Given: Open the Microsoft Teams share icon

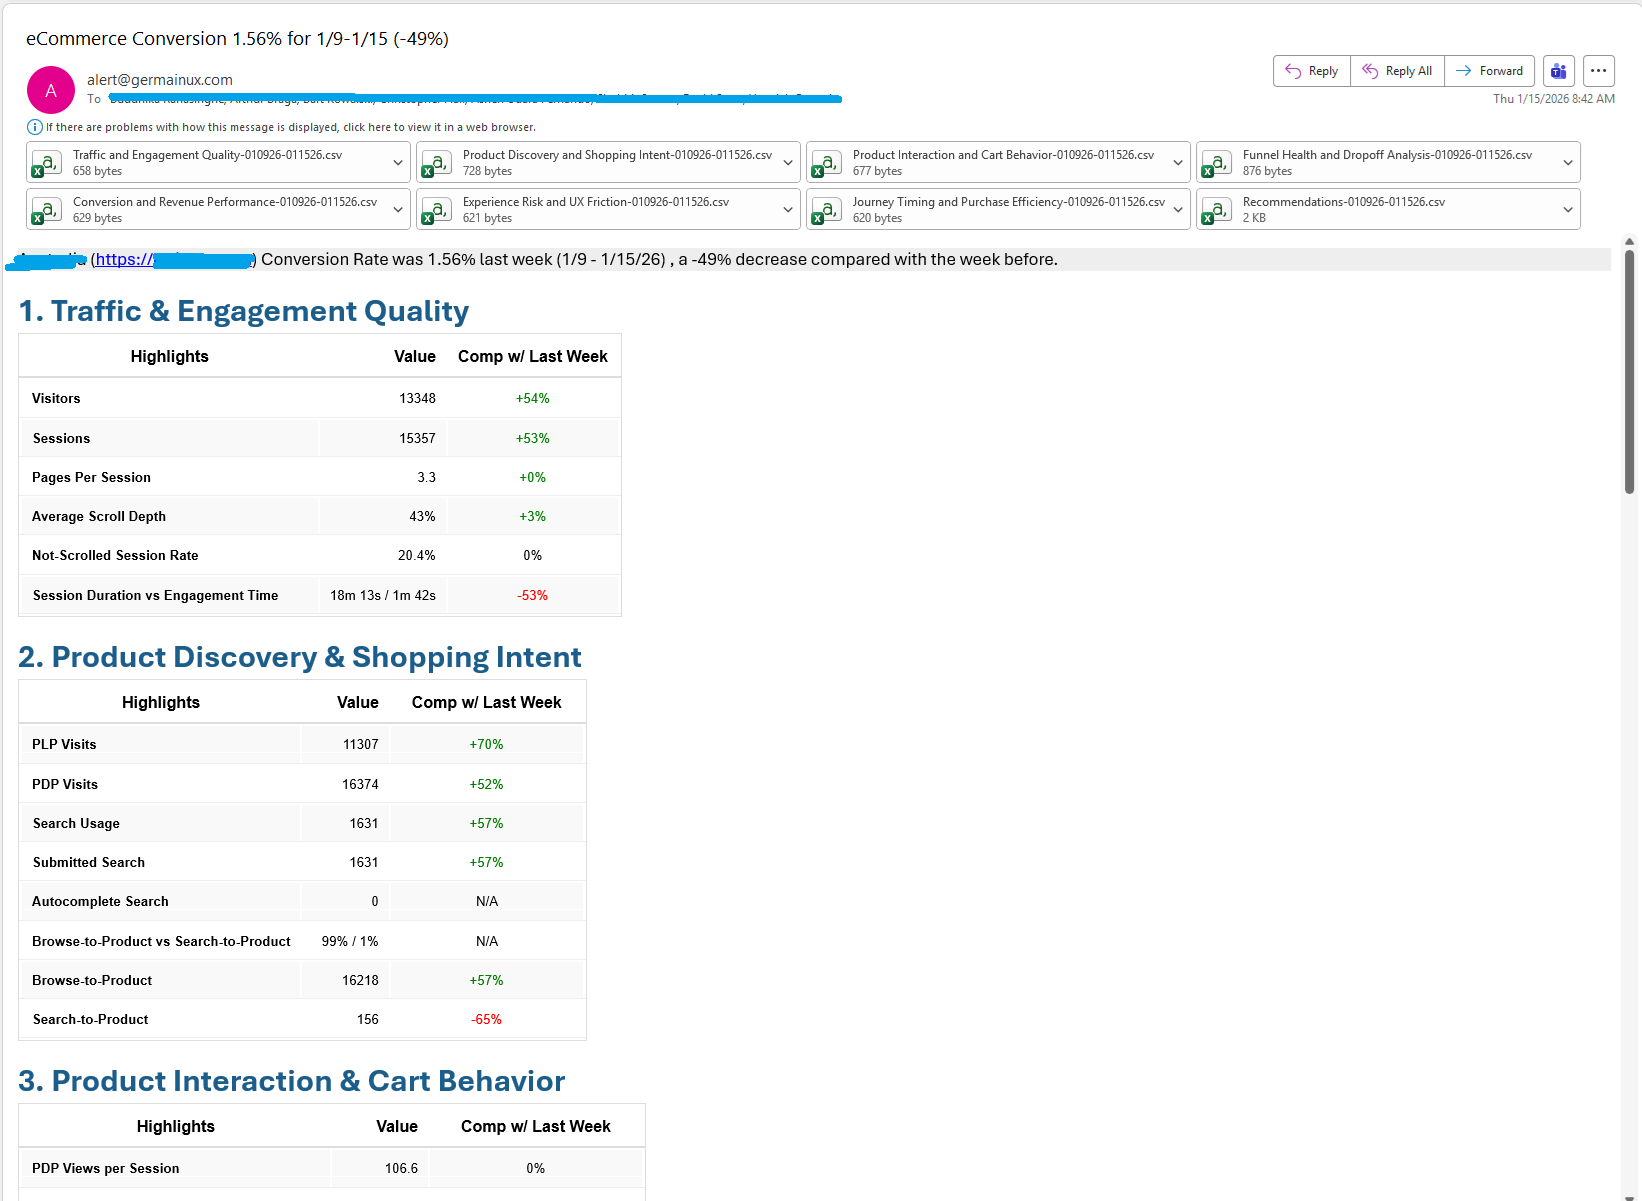Looking at the screenshot, I should pyautogui.click(x=1558, y=71).
